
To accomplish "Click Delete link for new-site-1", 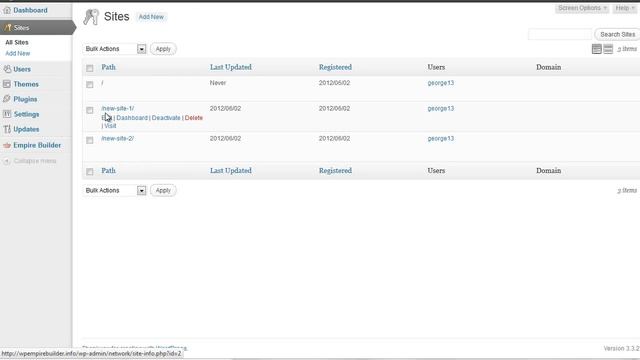I will pos(194,118).
